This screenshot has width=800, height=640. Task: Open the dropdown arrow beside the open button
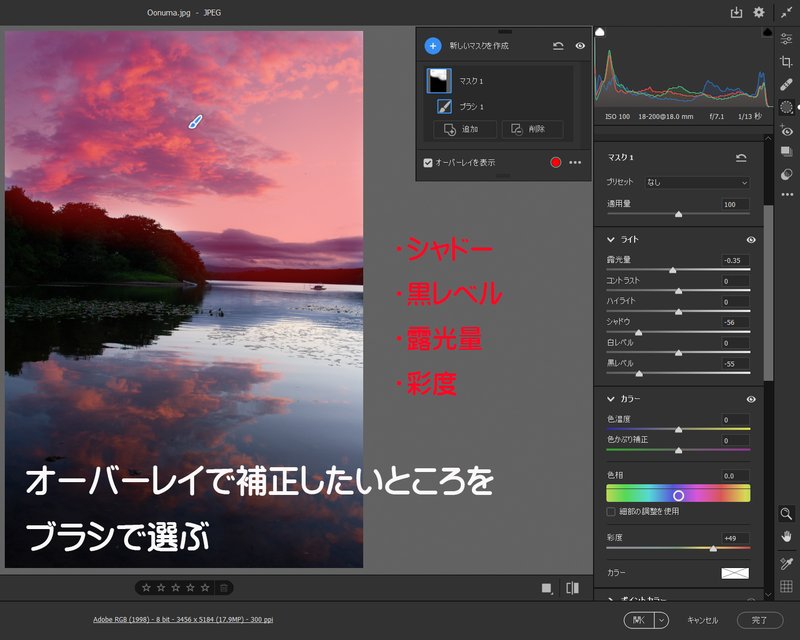point(661,620)
